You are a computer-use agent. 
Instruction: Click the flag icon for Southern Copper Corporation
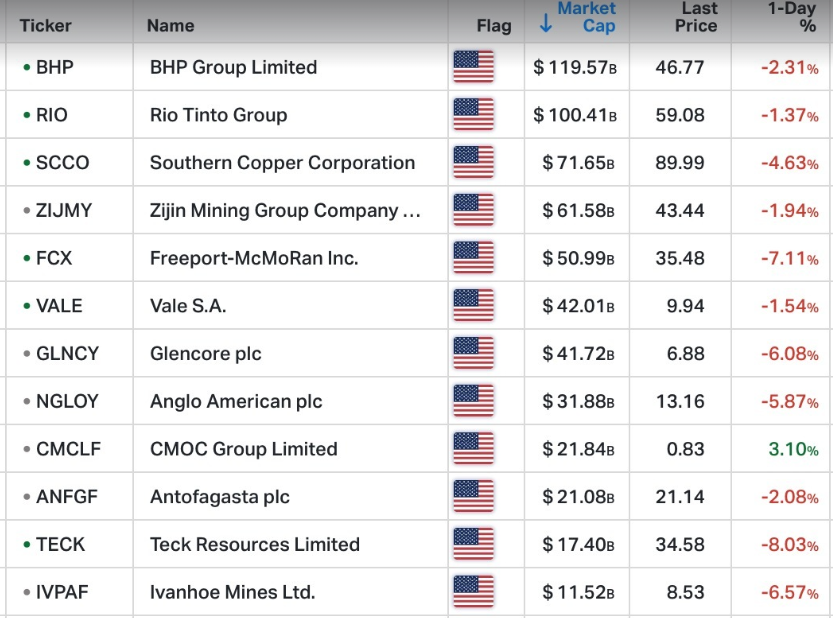(x=473, y=162)
